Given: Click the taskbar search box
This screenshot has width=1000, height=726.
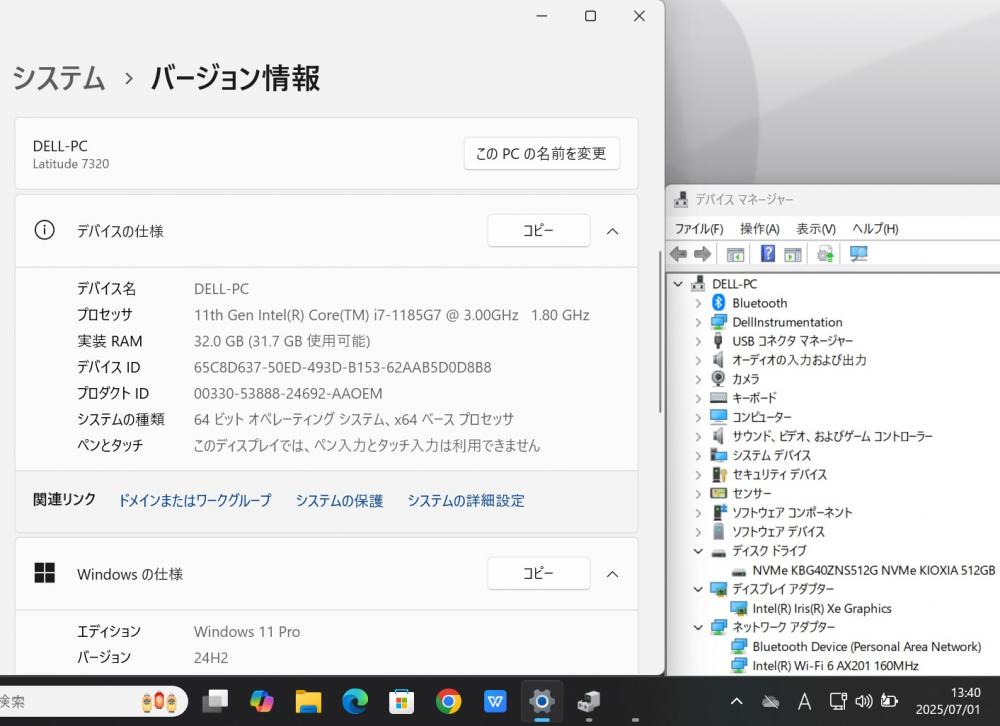Looking at the screenshot, I should click(92, 702).
